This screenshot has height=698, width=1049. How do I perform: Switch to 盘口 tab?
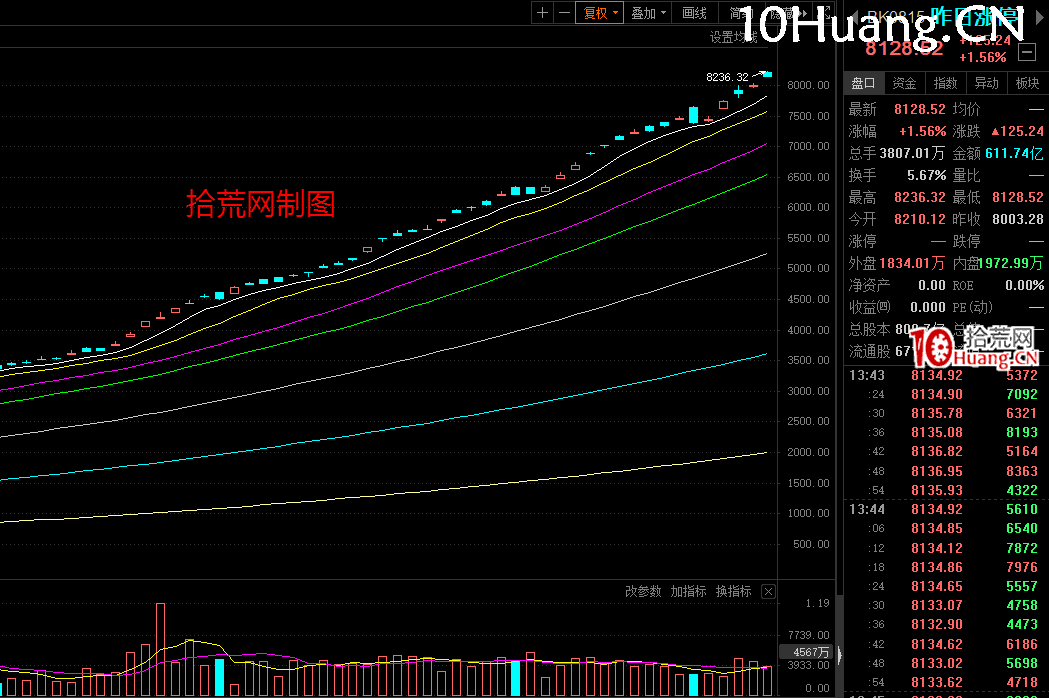coord(863,83)
